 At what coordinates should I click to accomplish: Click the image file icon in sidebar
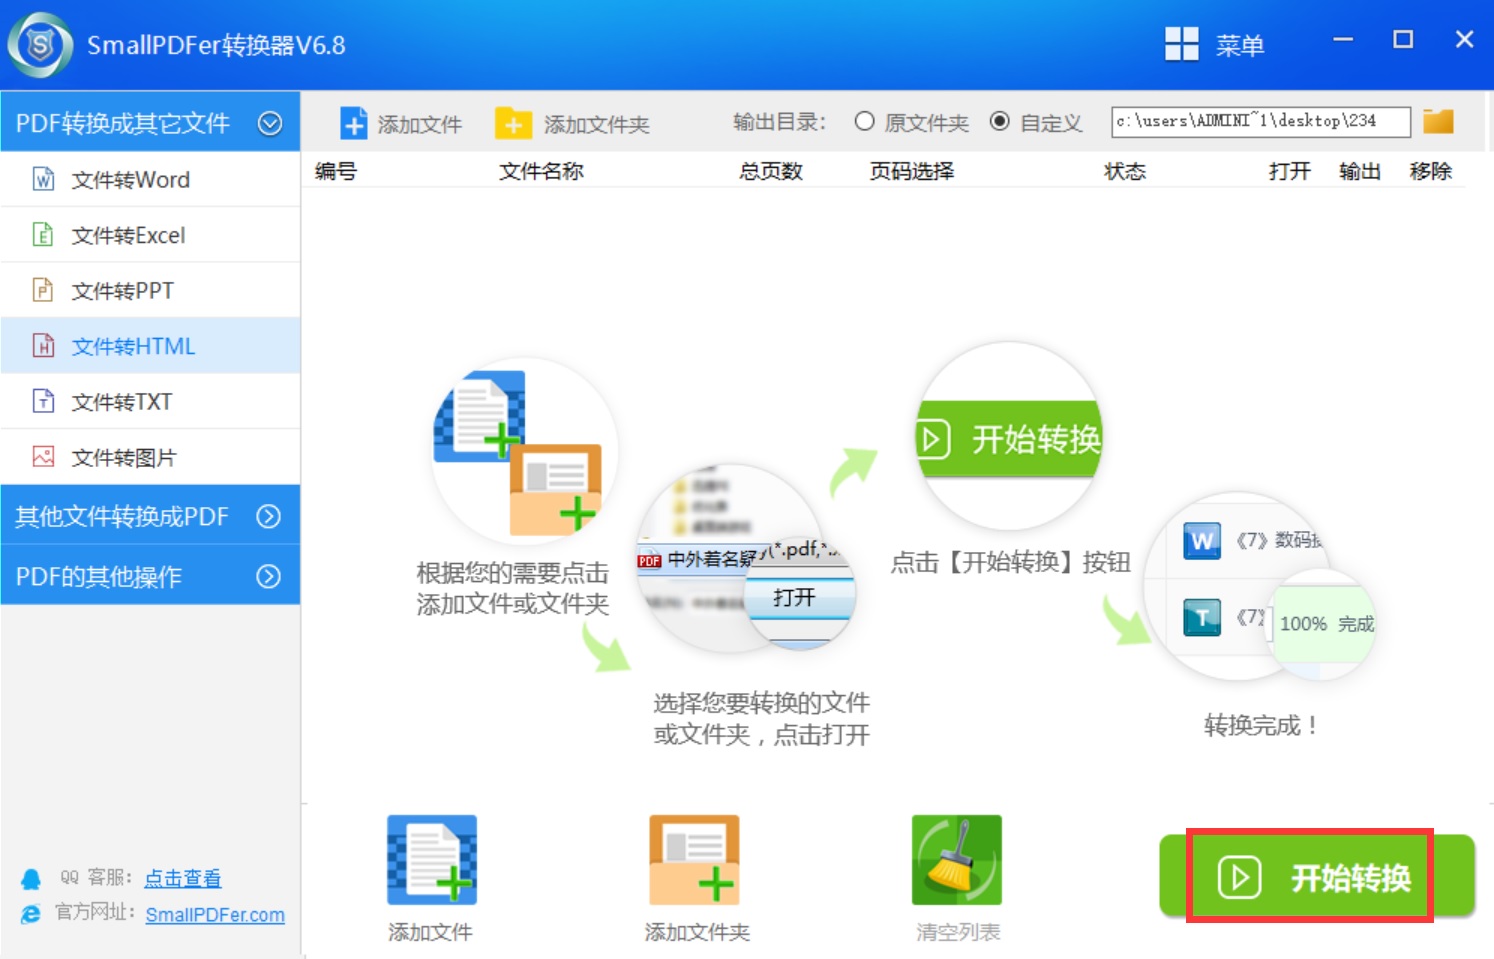43,457
